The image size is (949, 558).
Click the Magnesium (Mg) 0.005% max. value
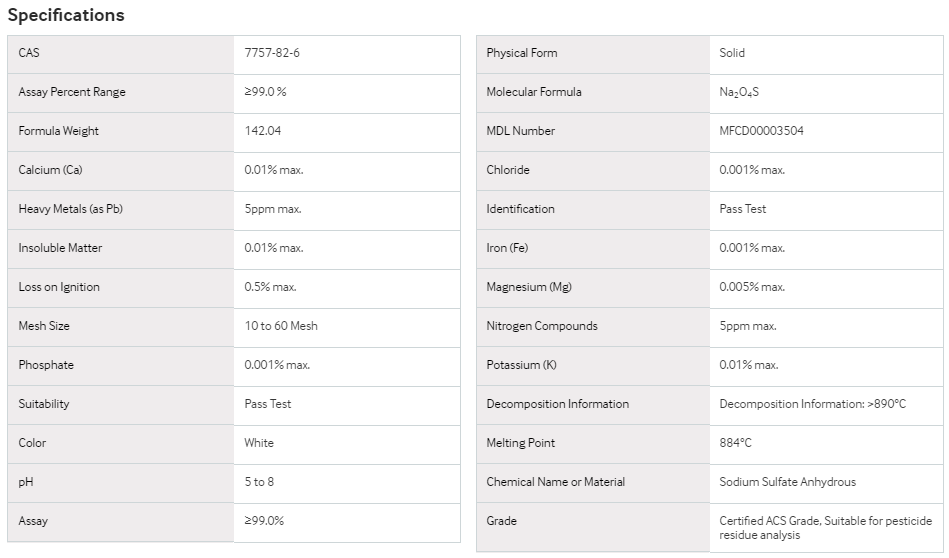[752, 287]
